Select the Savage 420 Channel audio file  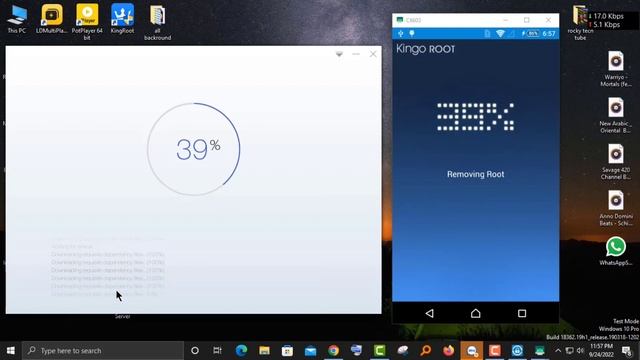click(616, 162)
